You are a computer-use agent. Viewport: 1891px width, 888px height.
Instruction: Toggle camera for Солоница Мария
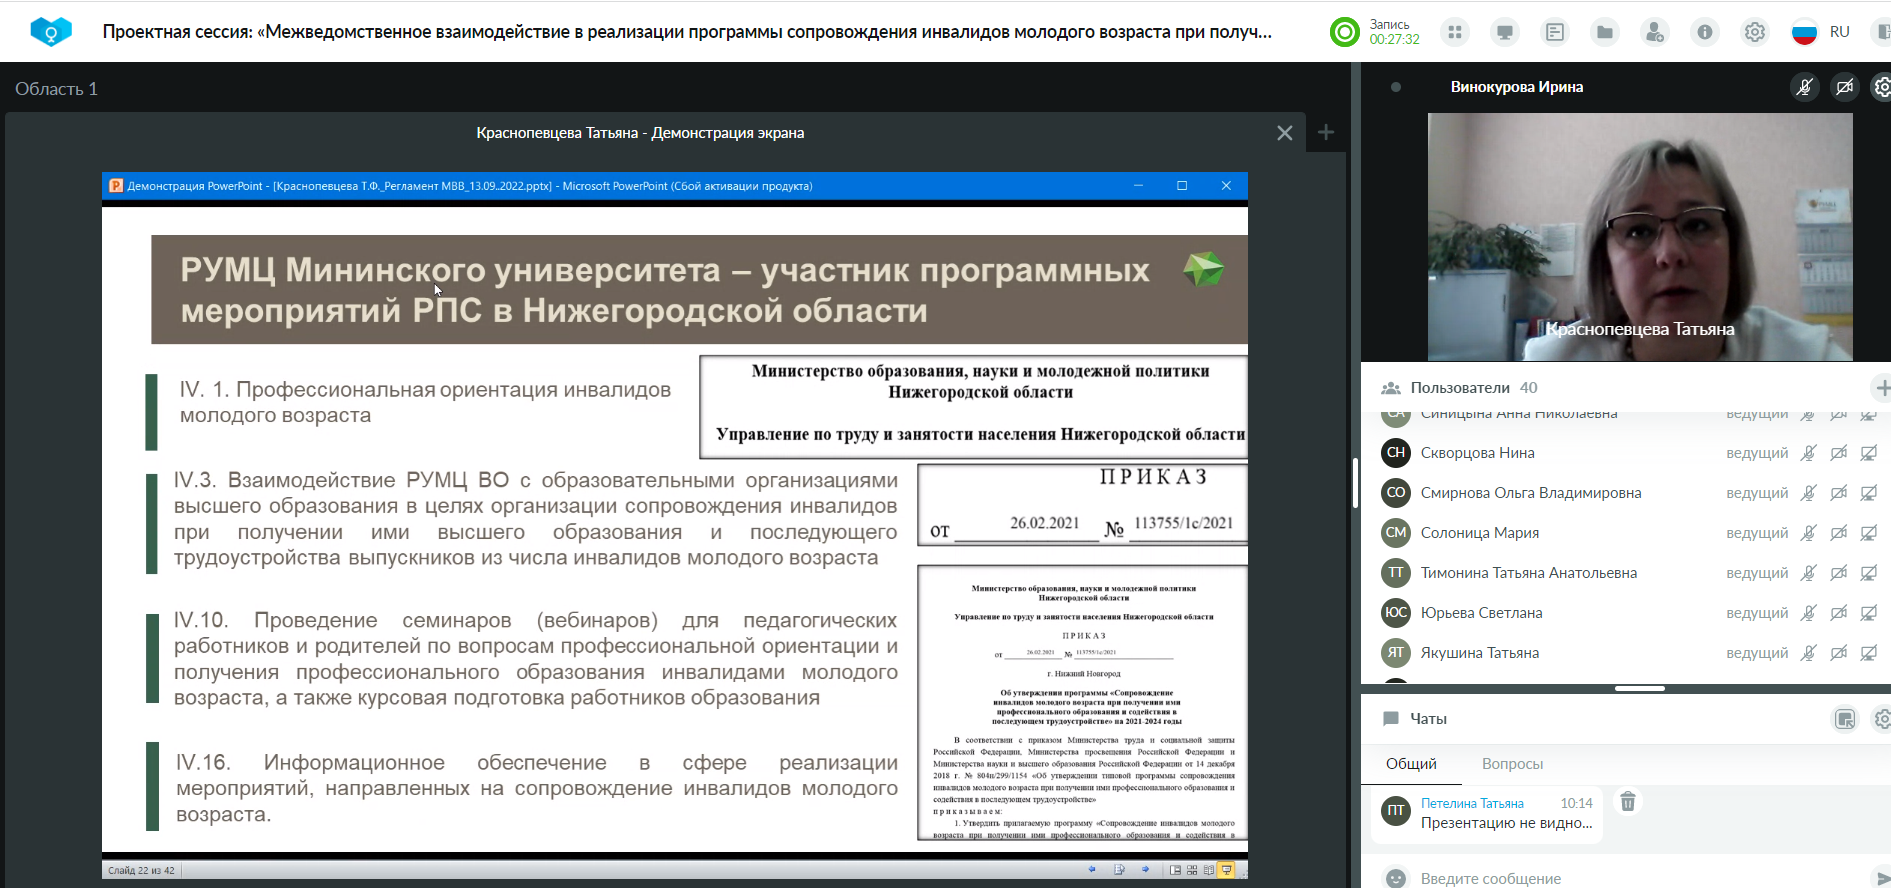click(1838, 533)
